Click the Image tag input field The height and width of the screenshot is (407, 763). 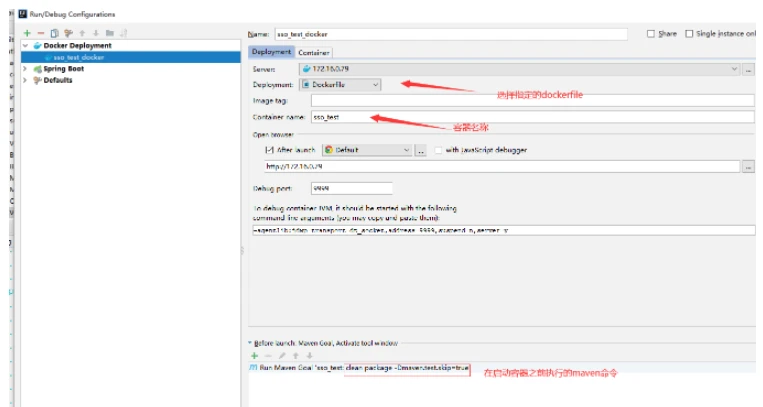click(x=533, y=101)
